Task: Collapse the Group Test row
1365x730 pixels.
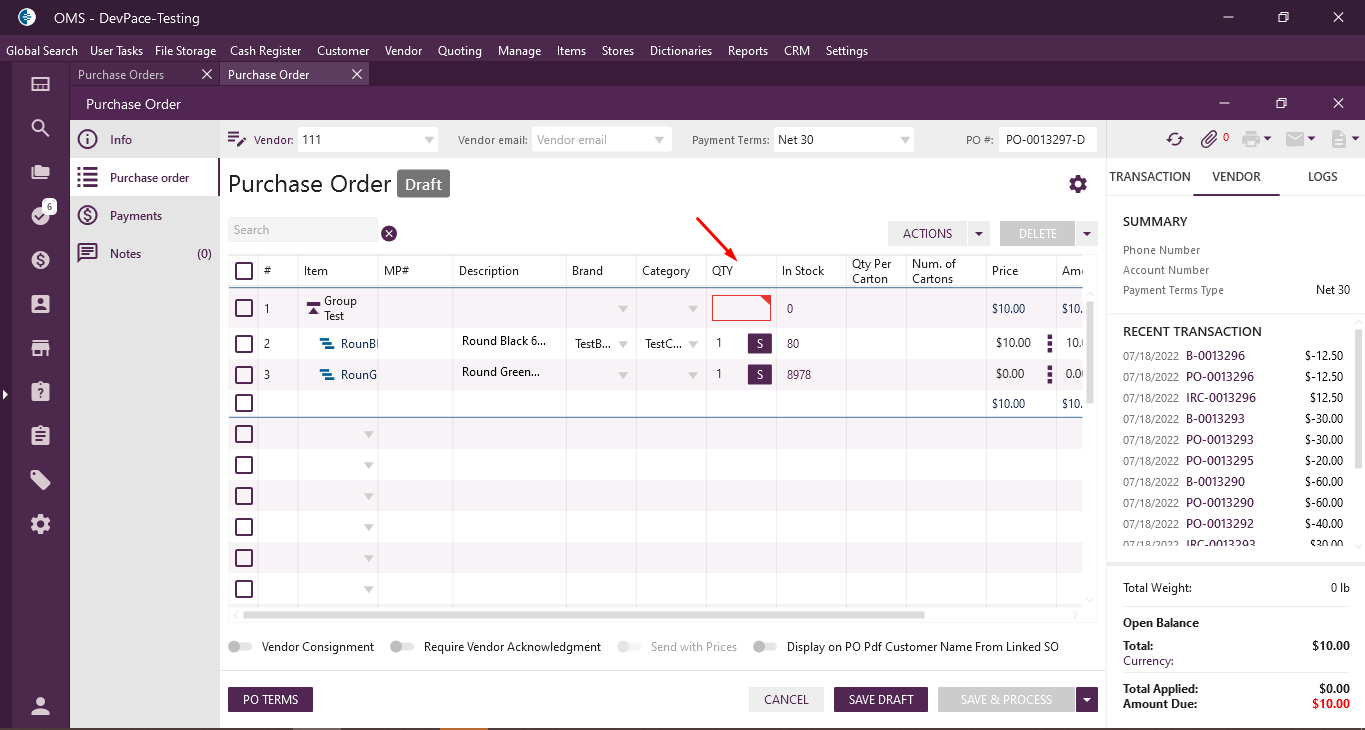Action: tap(313, 308)
